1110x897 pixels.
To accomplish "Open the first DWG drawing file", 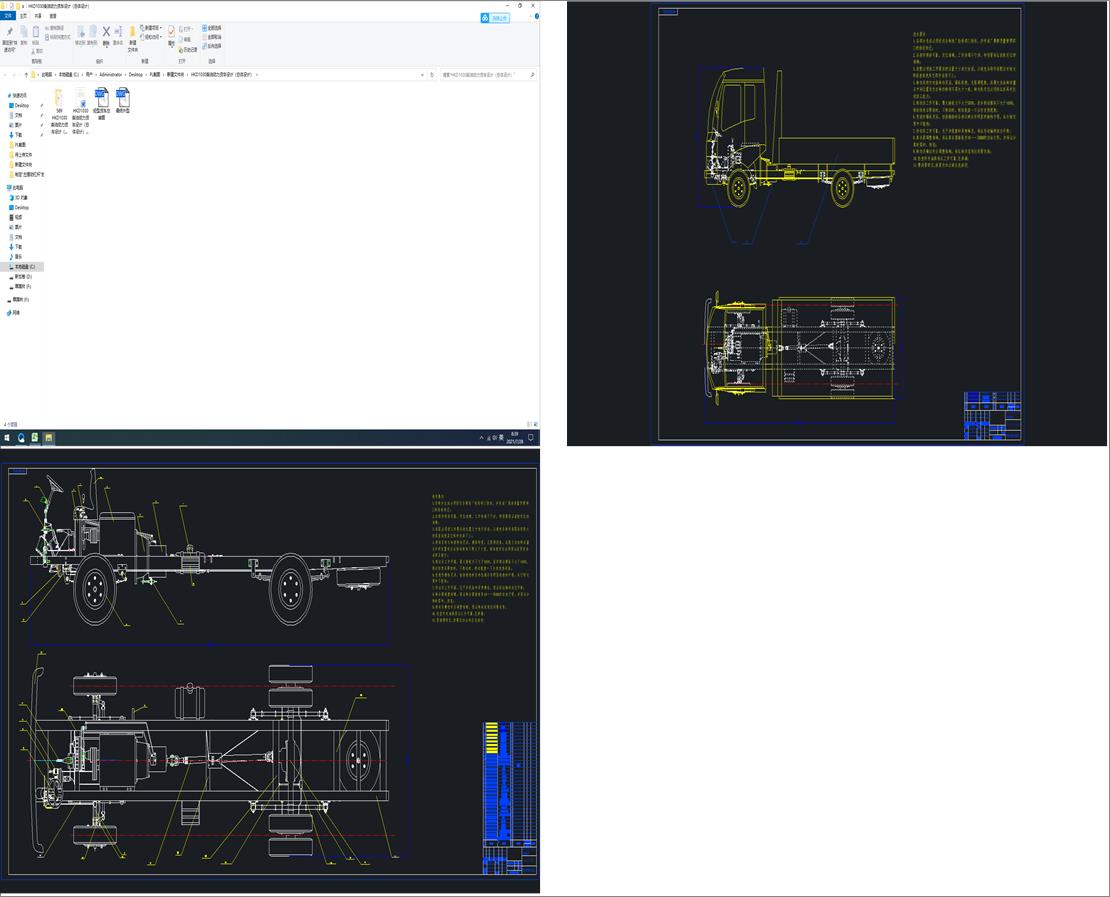I will [101, 97].
